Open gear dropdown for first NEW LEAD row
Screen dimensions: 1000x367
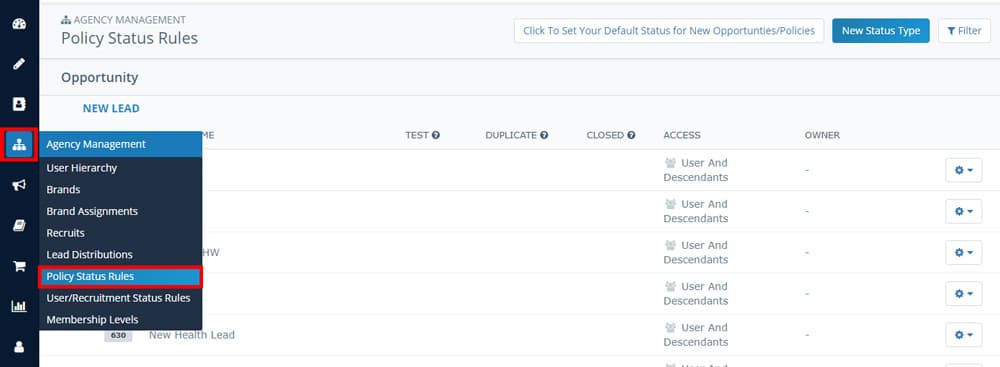coord(963,170)
